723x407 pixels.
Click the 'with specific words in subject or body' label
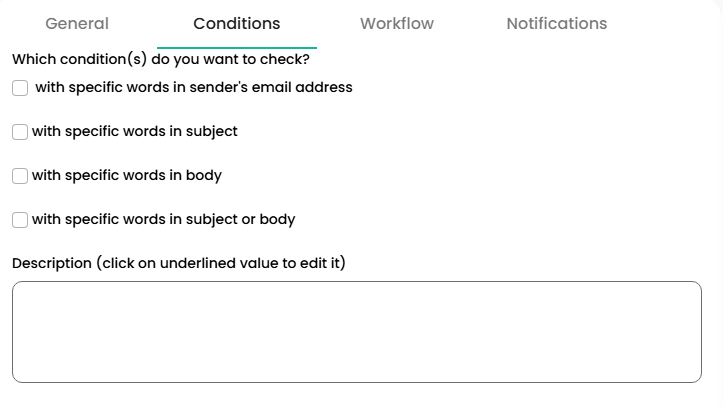coord(164,220)
